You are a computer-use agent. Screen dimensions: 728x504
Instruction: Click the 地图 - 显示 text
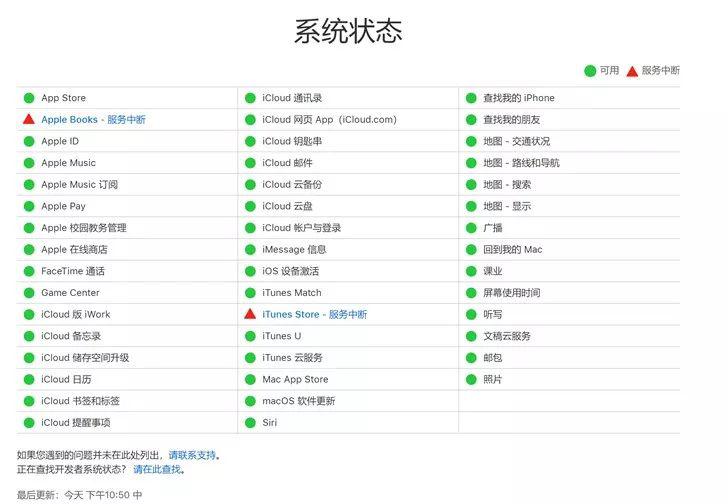507,206
